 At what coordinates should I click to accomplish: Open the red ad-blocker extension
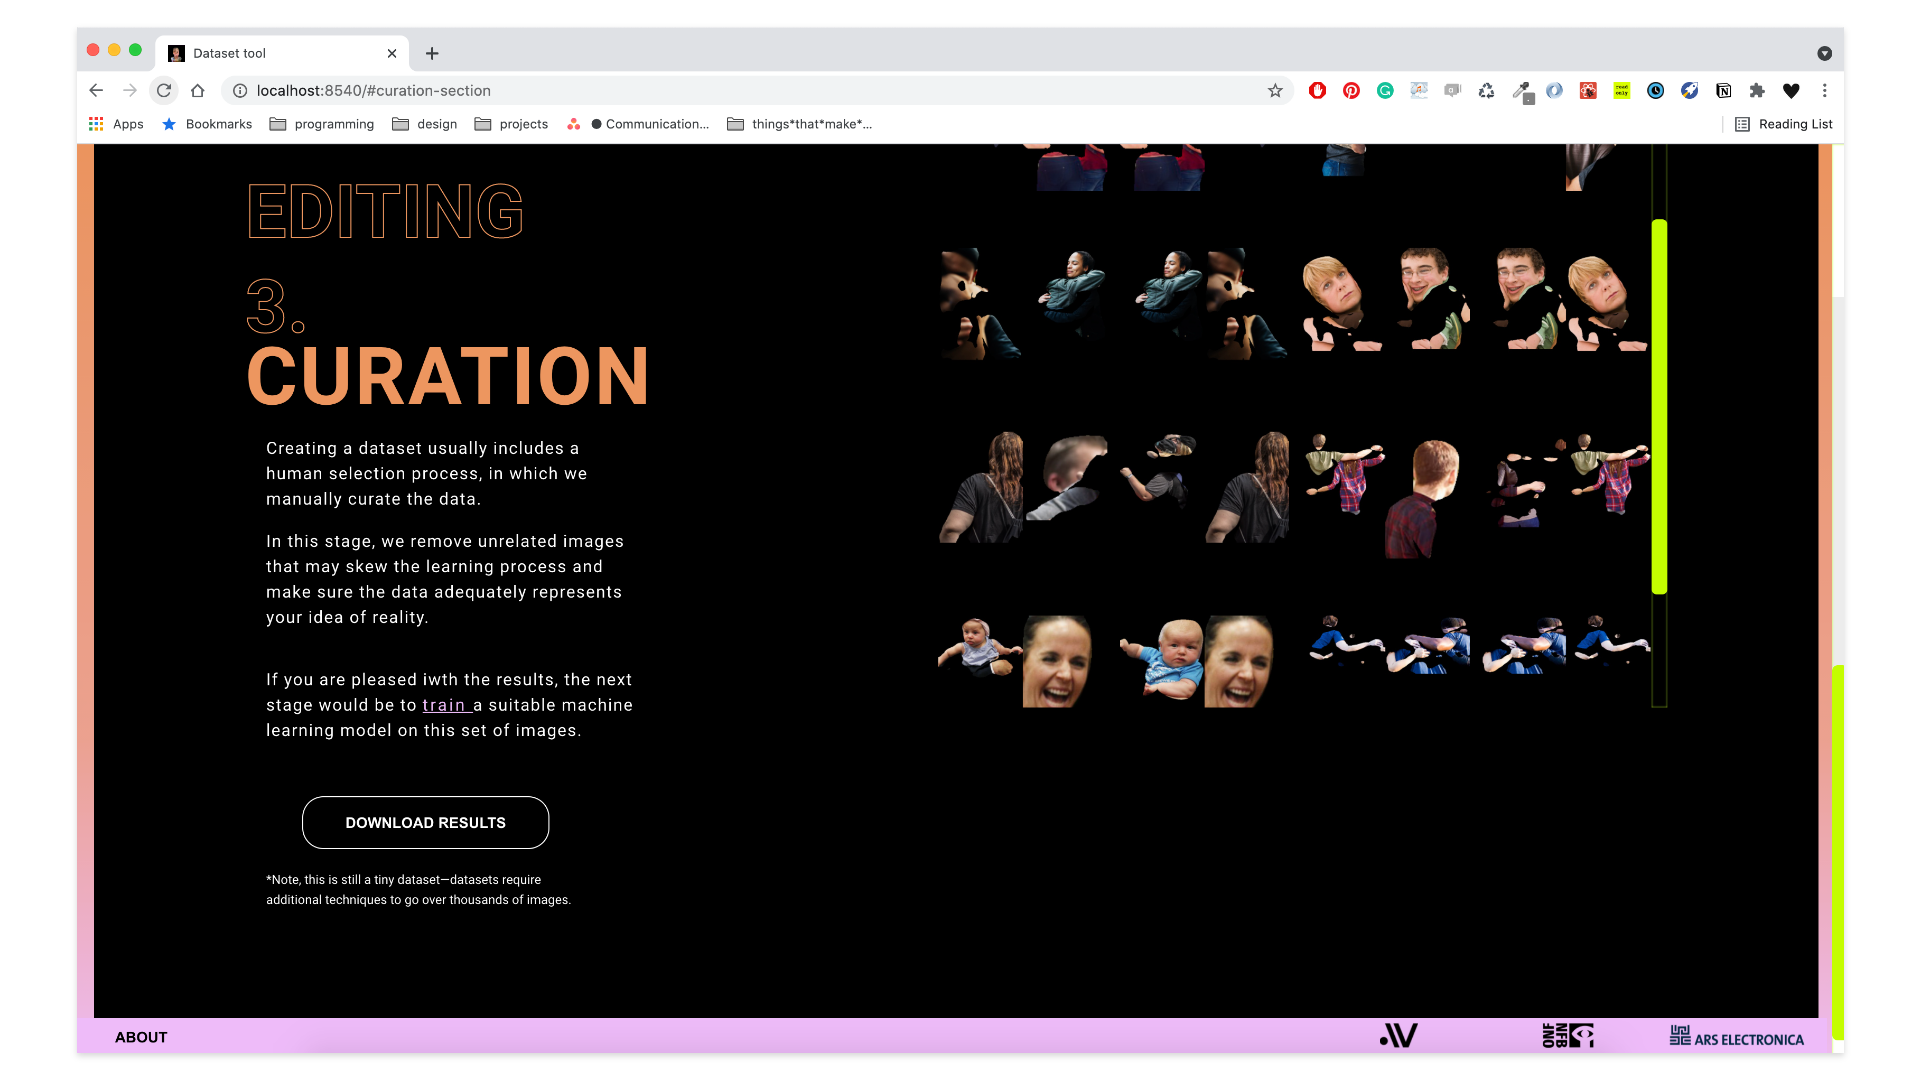[1317, 90]
